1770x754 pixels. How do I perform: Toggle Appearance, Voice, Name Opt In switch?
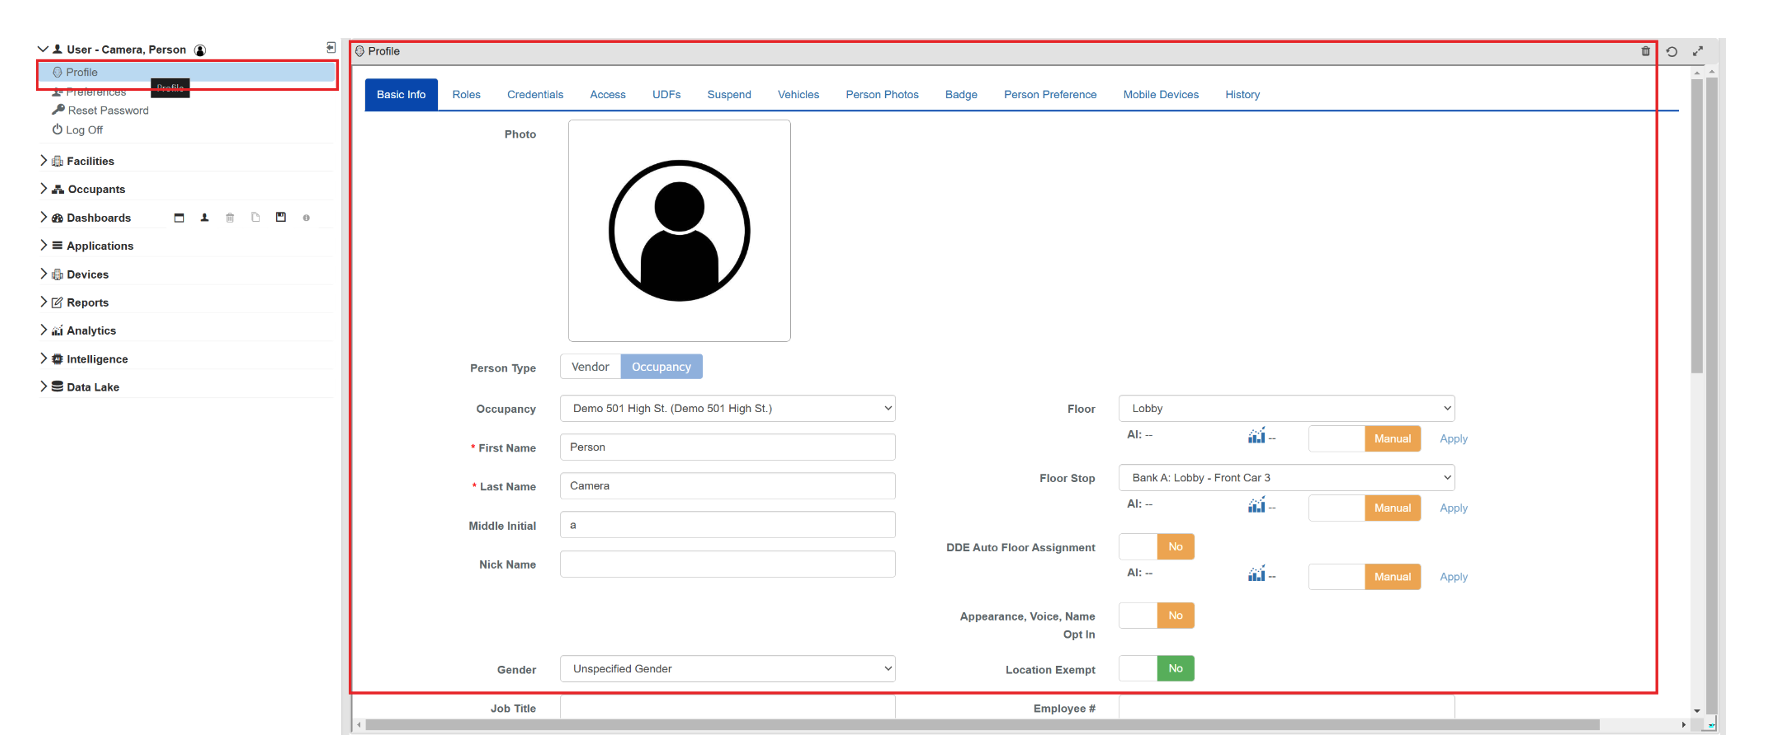(x=1156, y=616)
